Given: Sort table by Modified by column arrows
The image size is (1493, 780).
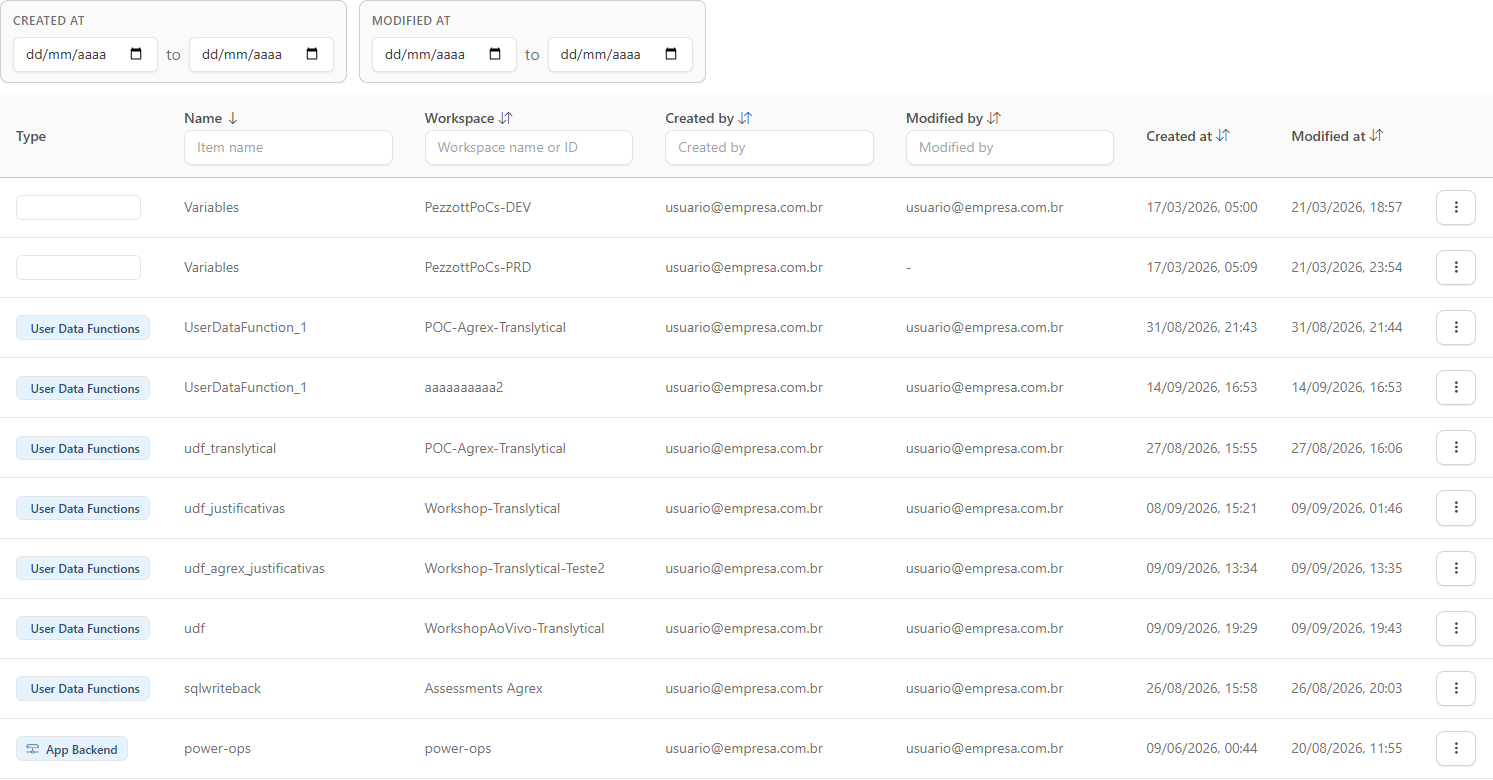Looking at the screenshot, I should point(994,118).
